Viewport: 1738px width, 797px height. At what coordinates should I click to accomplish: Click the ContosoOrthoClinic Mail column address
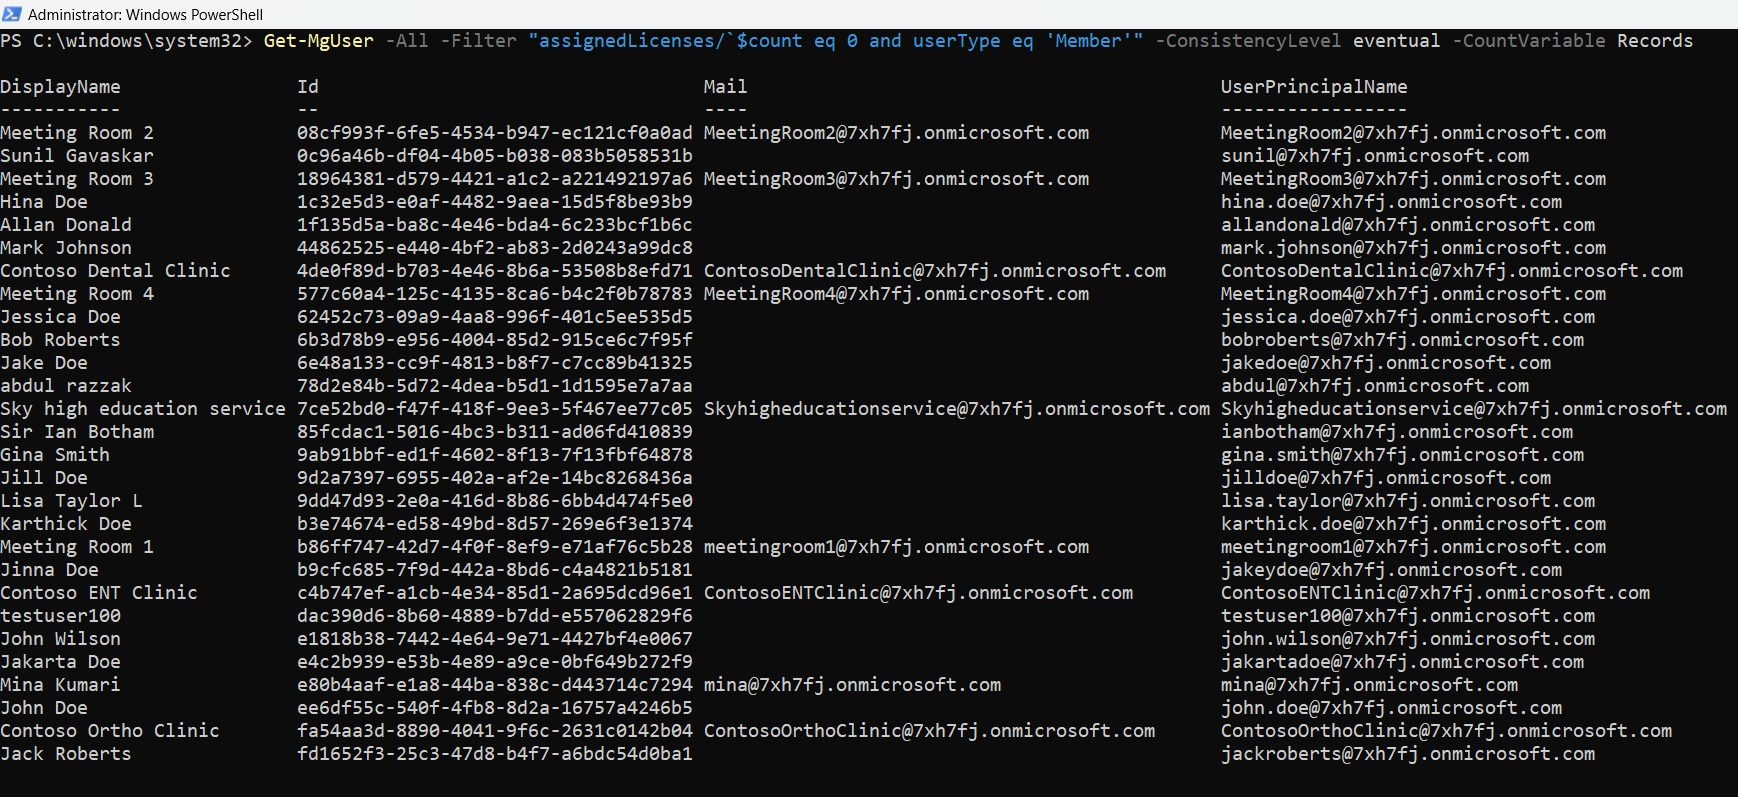click(x=929, y=731)
